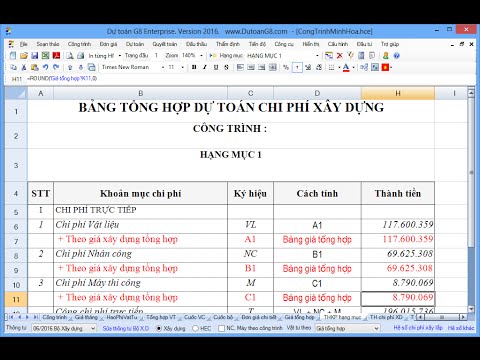Export to PDF using the red icon

pos(56,56)
